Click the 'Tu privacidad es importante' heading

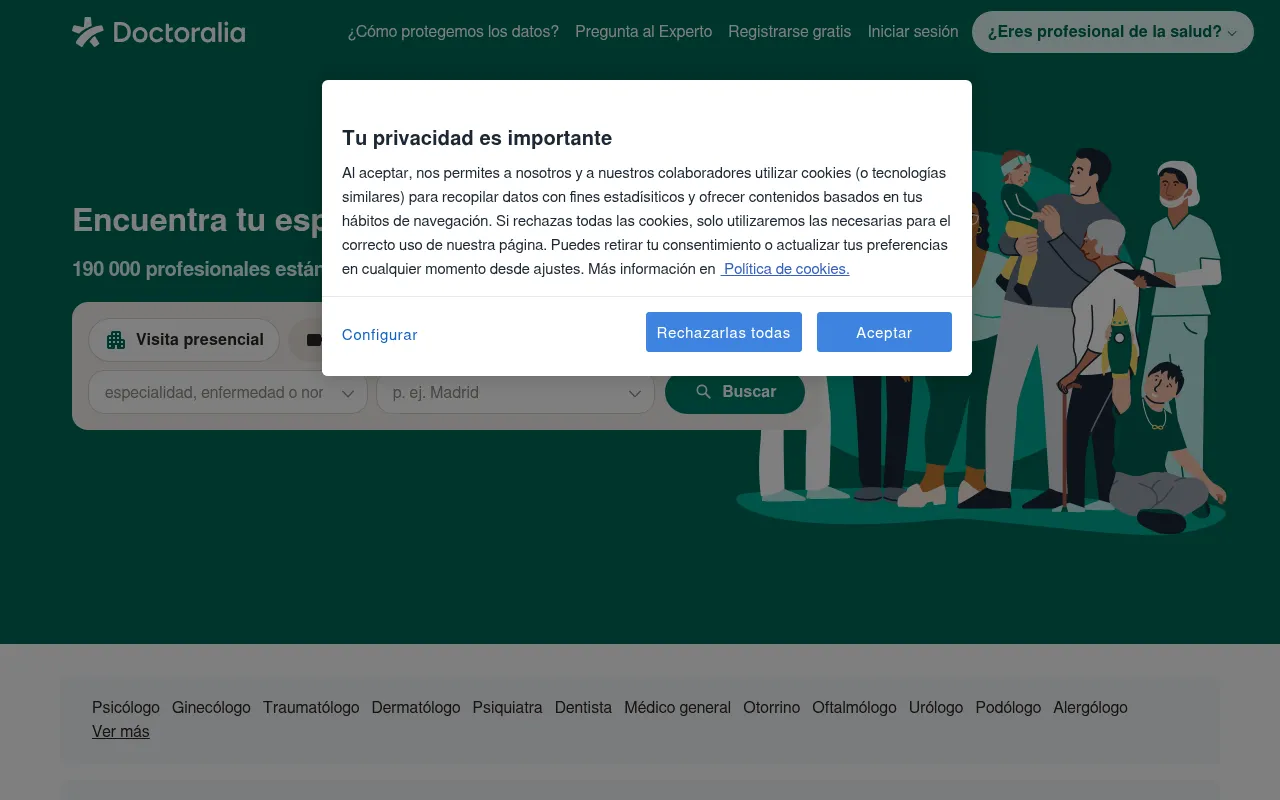point(477,138)
